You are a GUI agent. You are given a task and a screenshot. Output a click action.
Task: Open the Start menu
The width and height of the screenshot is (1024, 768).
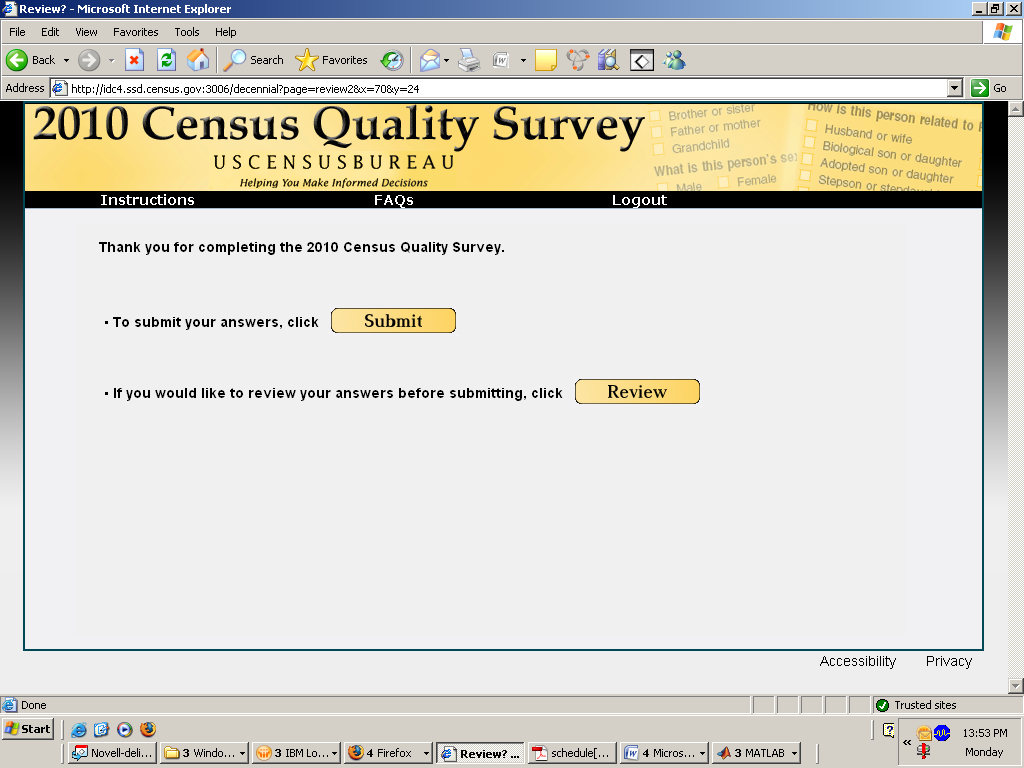[27, 729]
